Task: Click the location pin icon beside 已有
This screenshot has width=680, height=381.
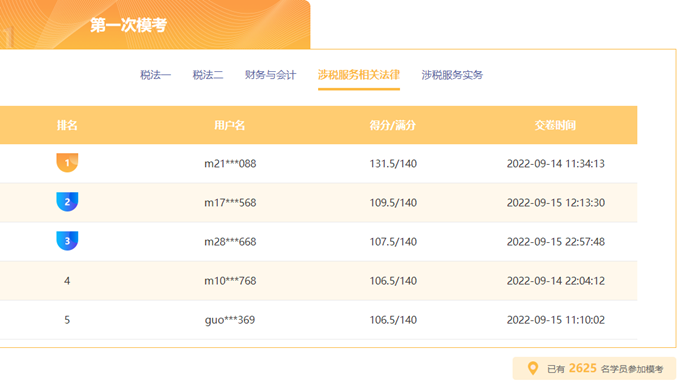Action: click(533, 368)
